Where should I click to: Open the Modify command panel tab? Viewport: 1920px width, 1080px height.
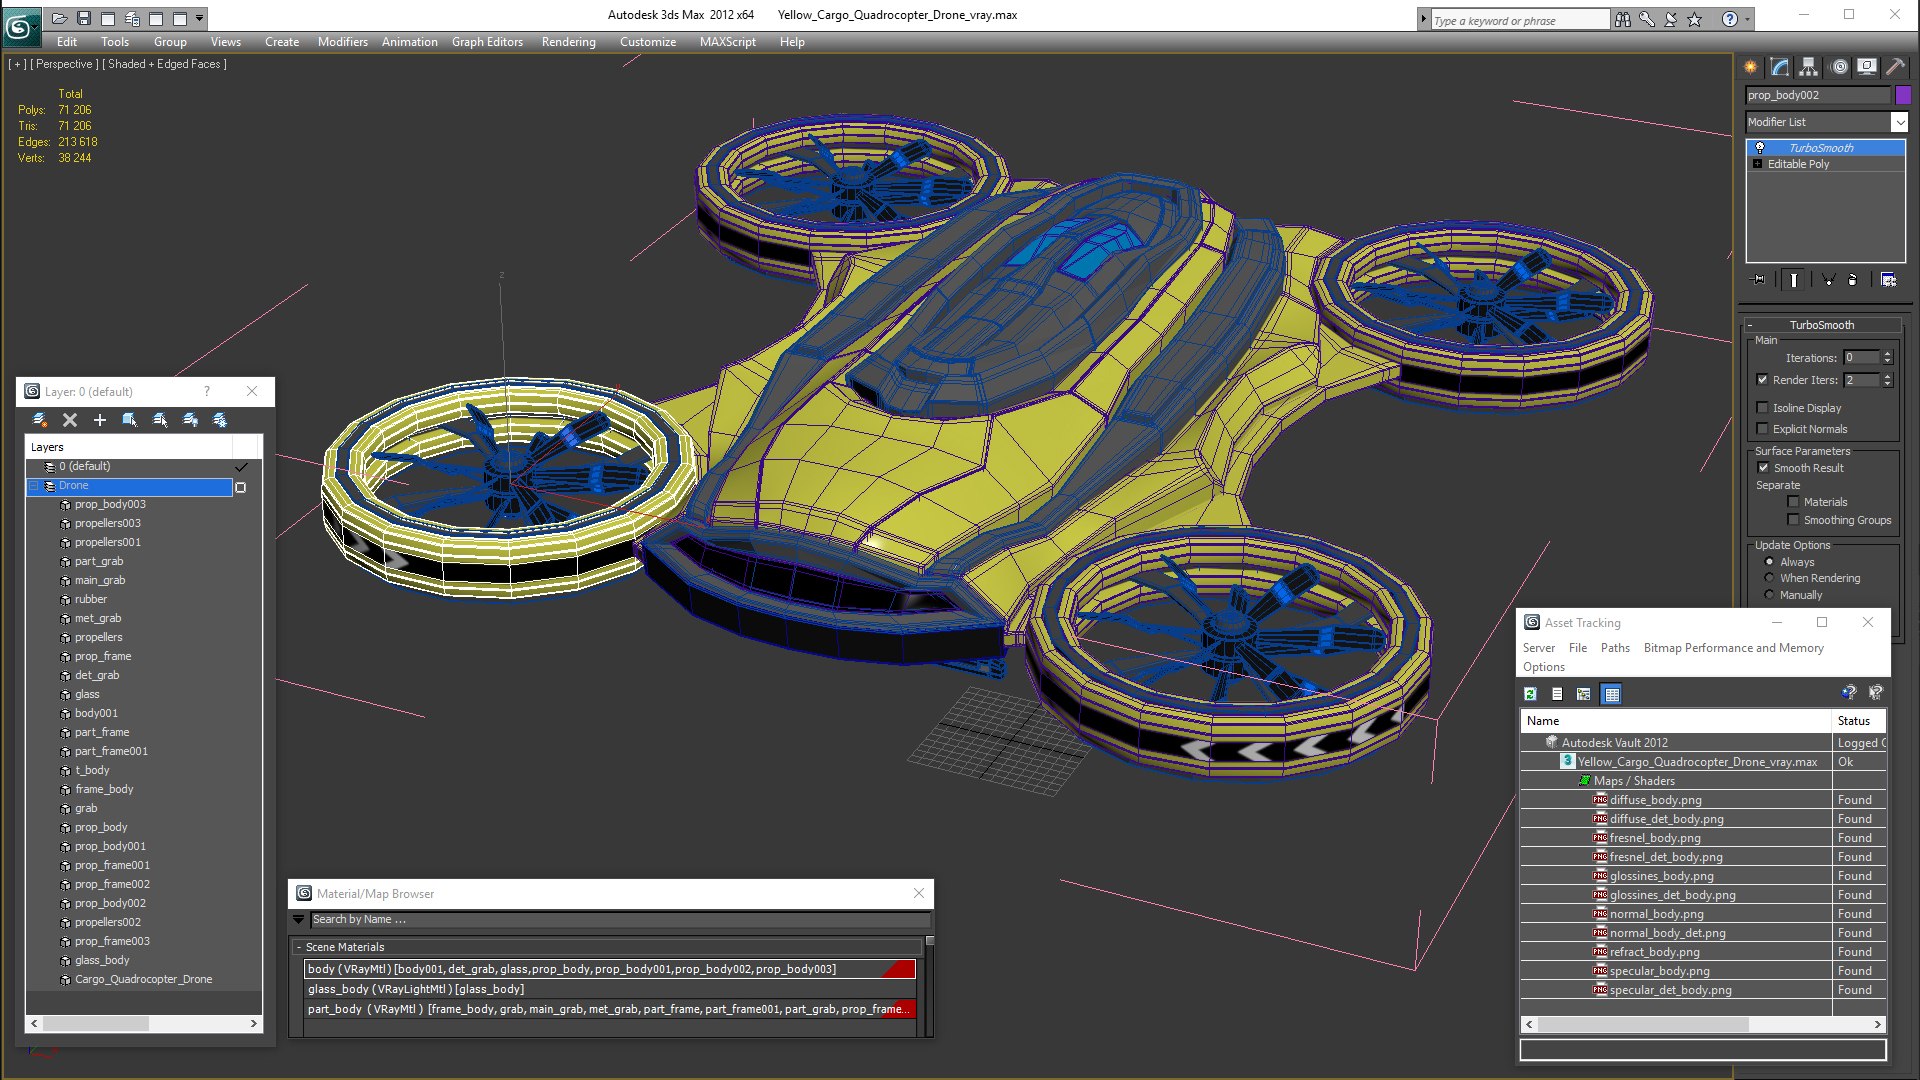tap(1779, 67)
